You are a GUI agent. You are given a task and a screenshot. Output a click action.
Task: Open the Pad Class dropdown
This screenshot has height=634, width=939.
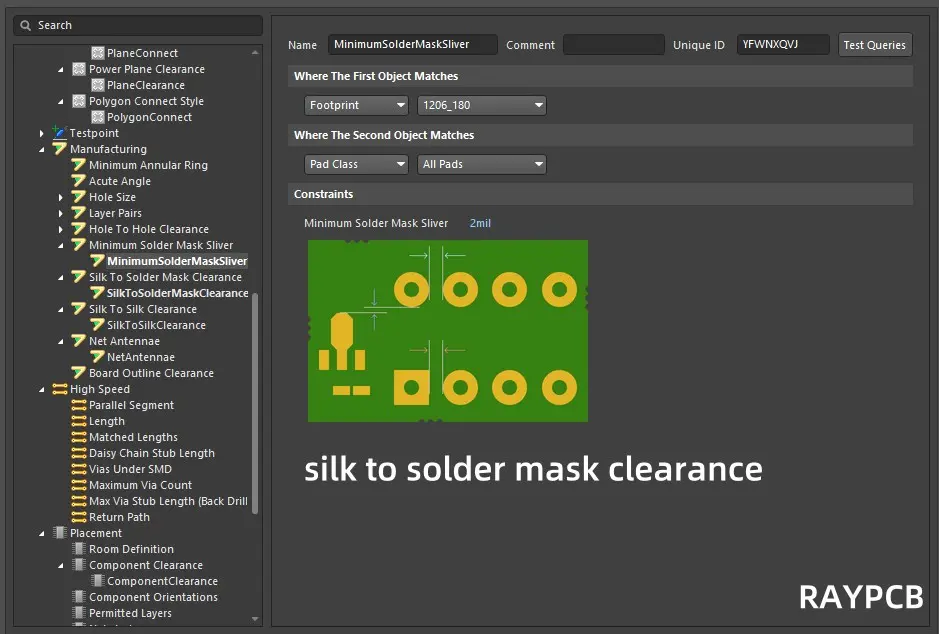coord(356,164)
